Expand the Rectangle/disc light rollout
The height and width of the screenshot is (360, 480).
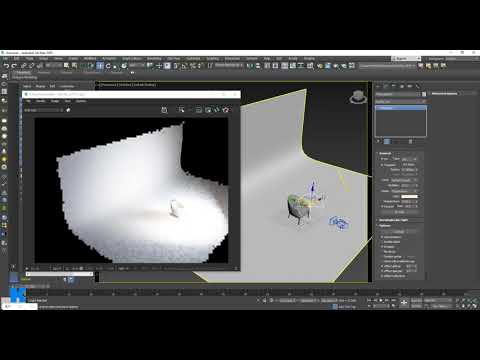(x=394, y=220)
